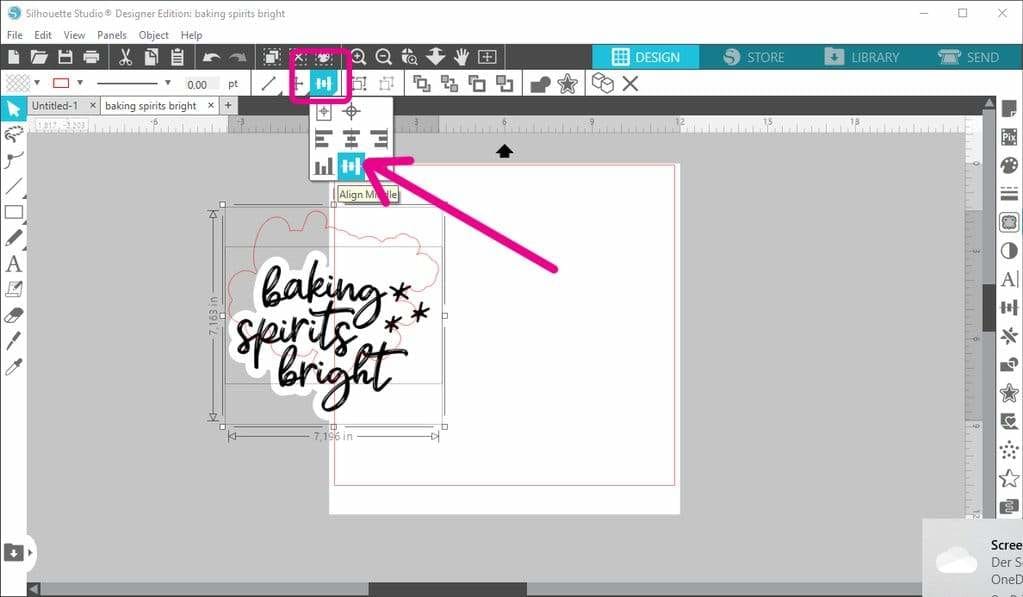The image size is (1023, 597).
Task: Save the document with the floppy icon
Action: click(65, 57)
